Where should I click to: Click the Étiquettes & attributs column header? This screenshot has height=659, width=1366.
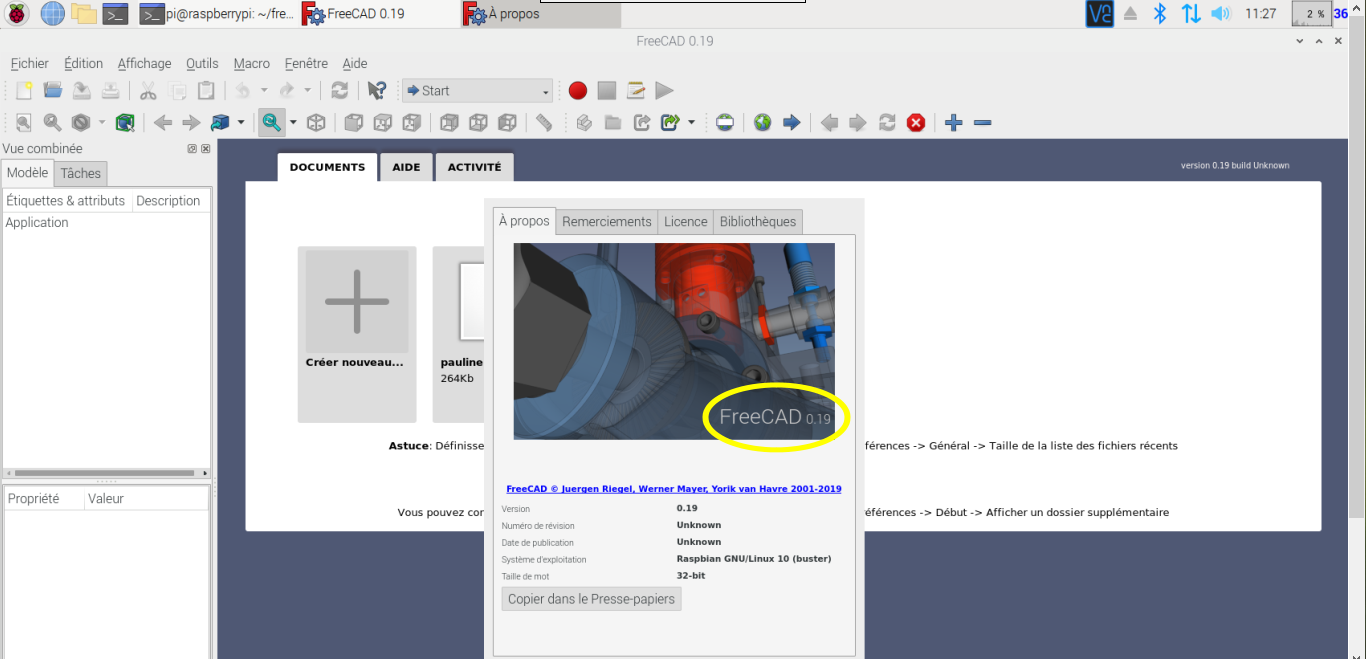click(x=66, y=201)
